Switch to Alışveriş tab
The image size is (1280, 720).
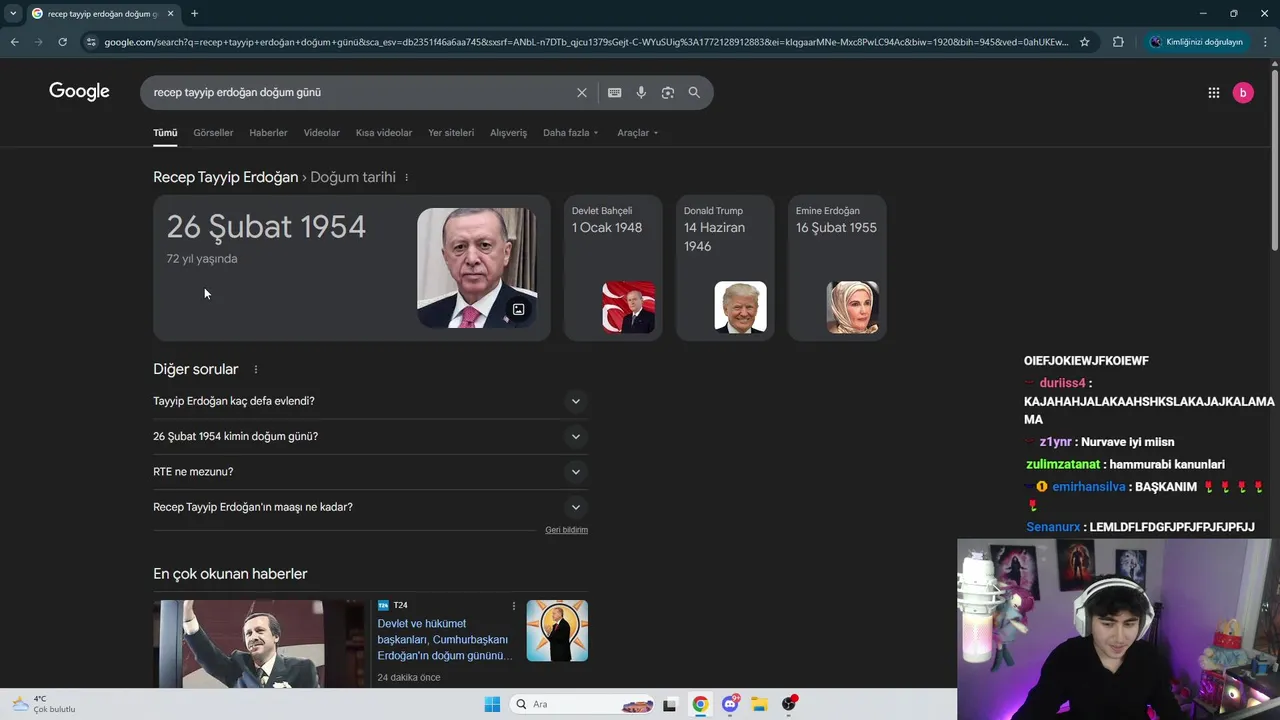(x=508, y=132)
